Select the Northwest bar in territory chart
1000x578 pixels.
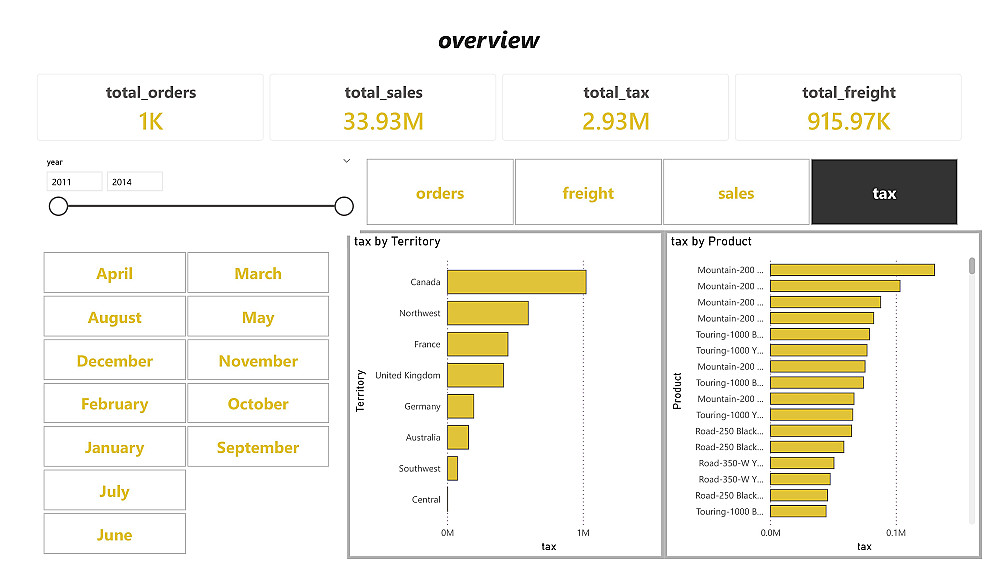488,313
